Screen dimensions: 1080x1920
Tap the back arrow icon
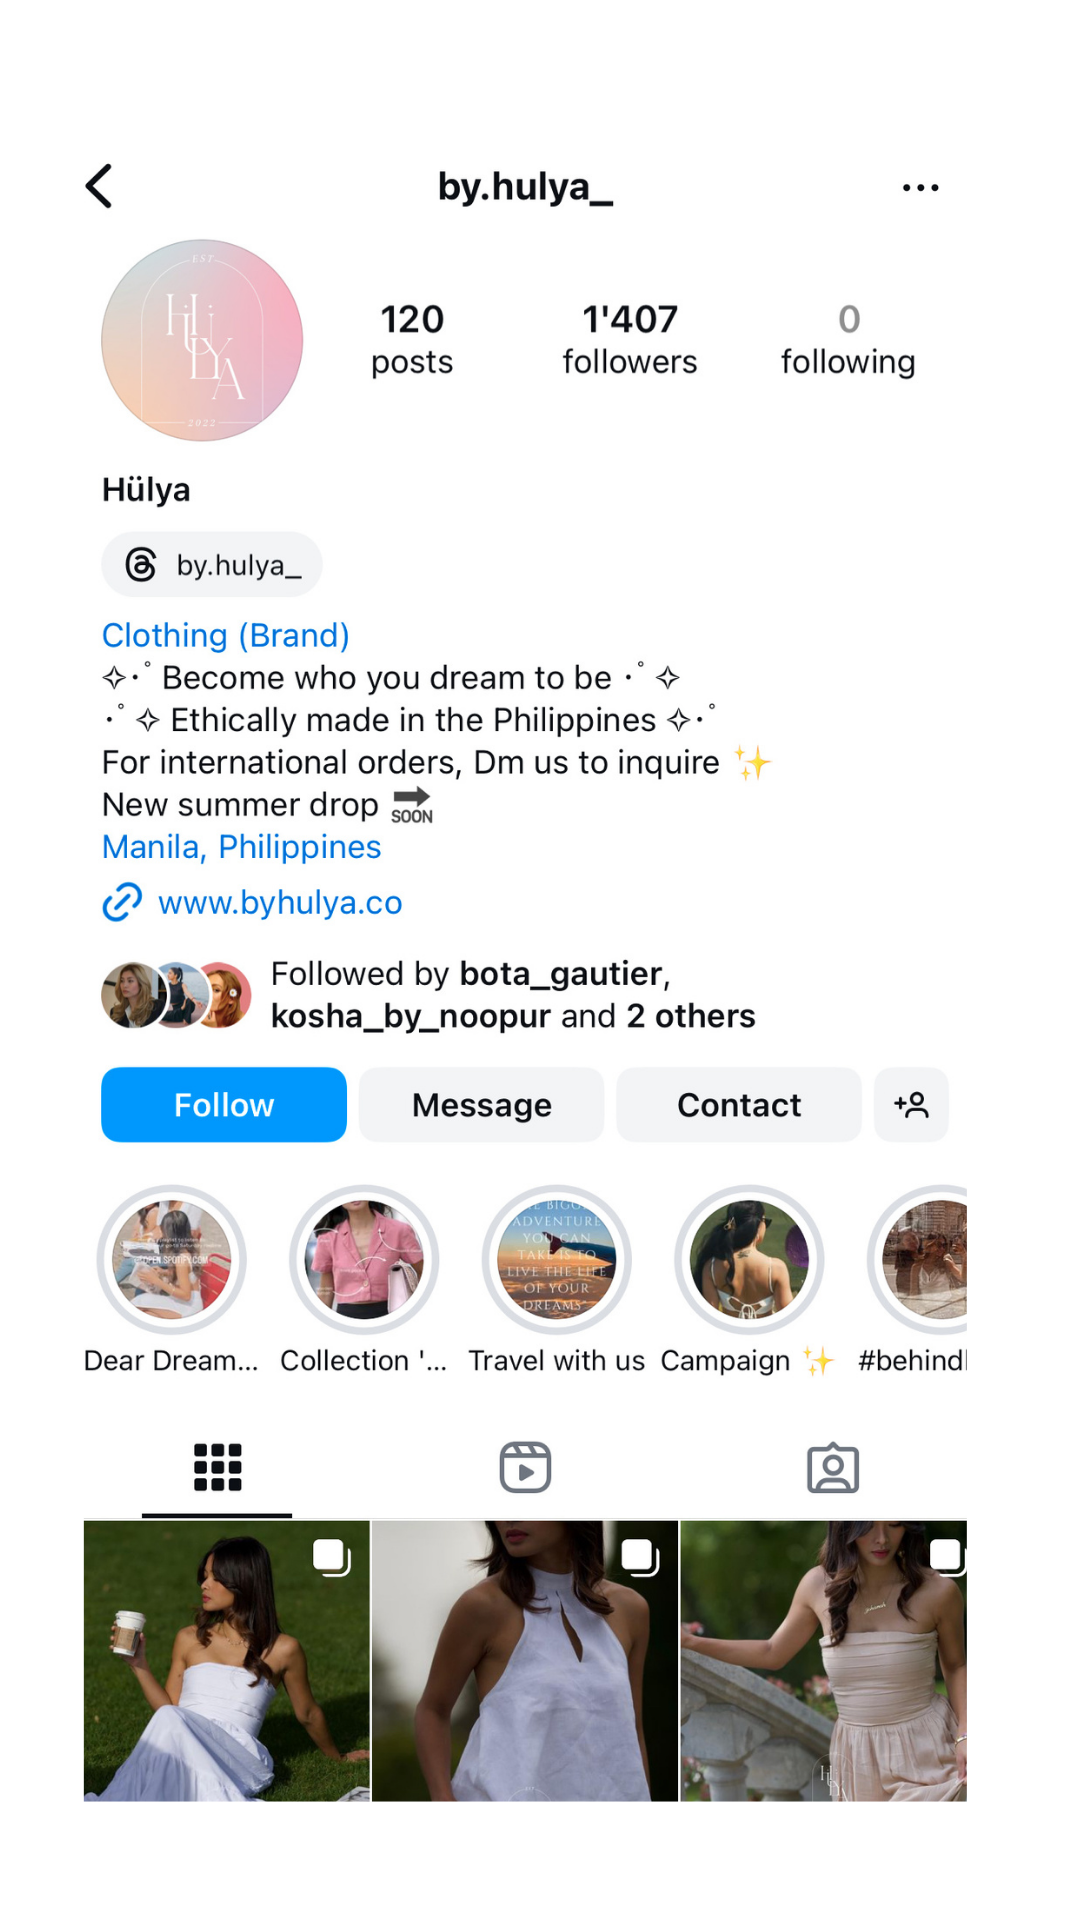coord(99,187)
